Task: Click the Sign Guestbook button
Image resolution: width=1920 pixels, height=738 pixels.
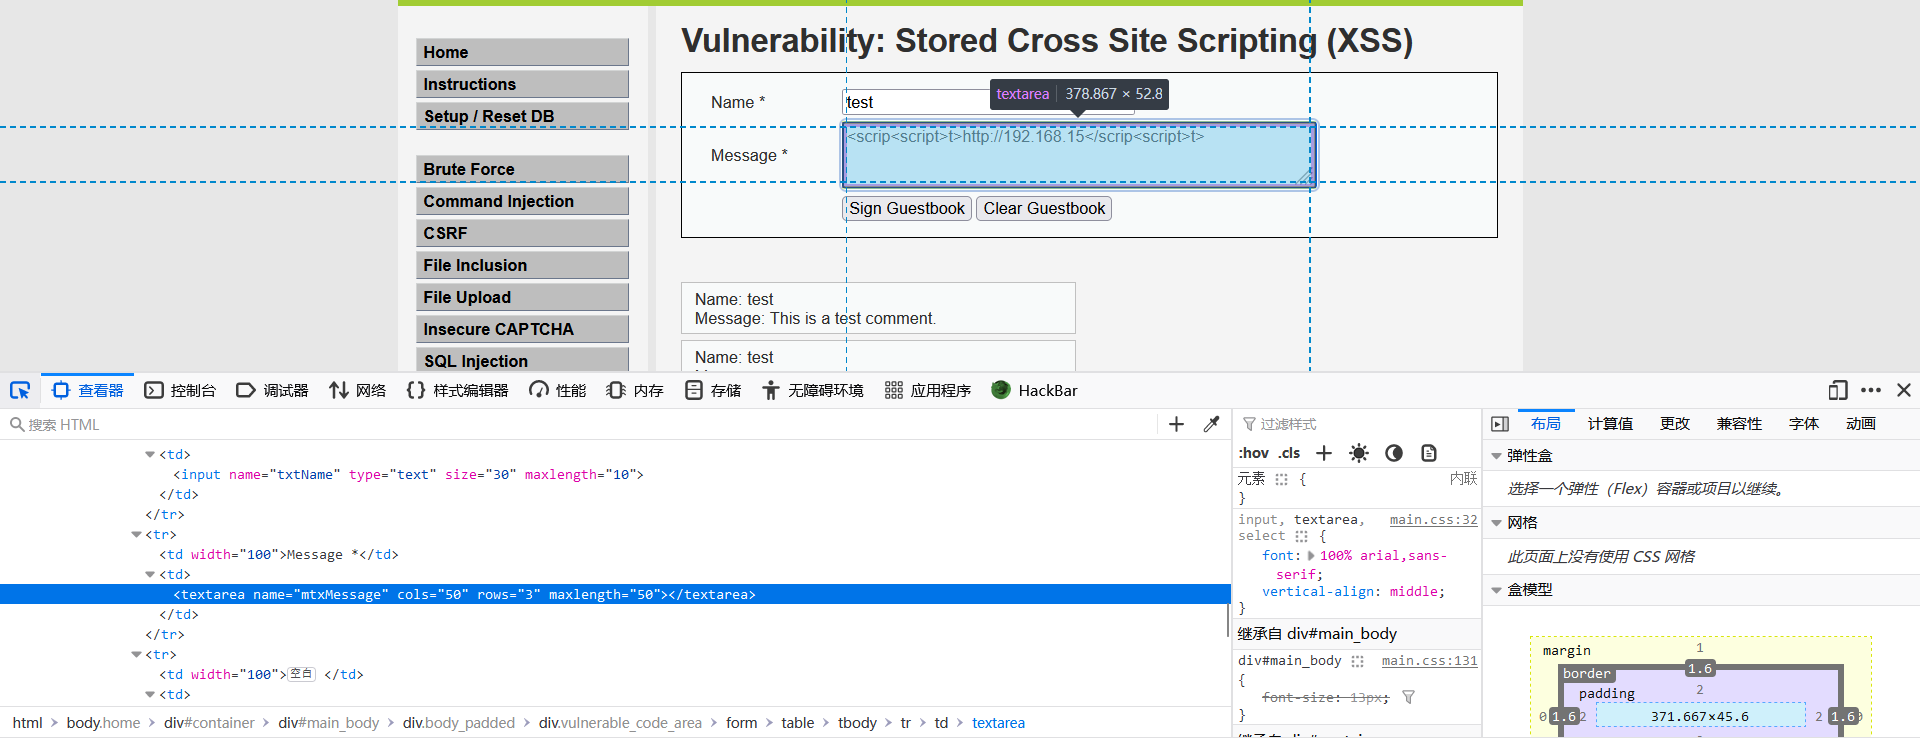Action: 907,208
